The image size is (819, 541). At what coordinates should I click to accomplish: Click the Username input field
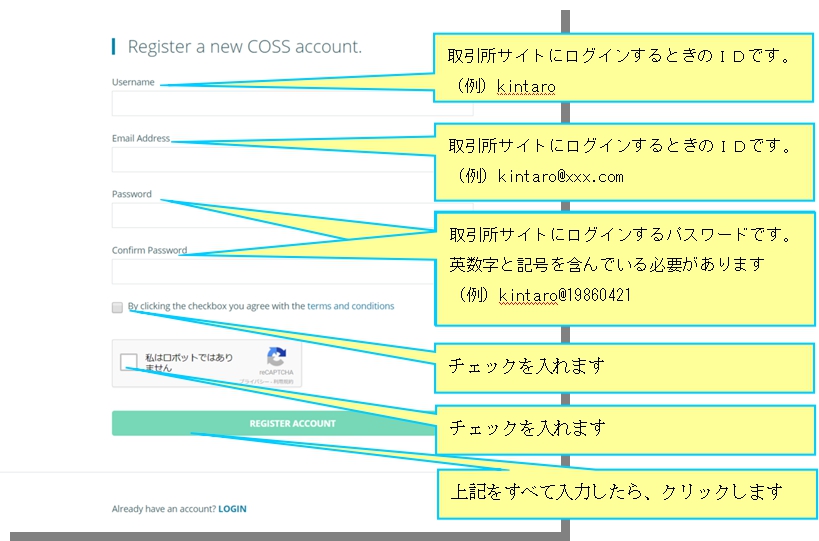pyautogui.click(x=292, y=103)
